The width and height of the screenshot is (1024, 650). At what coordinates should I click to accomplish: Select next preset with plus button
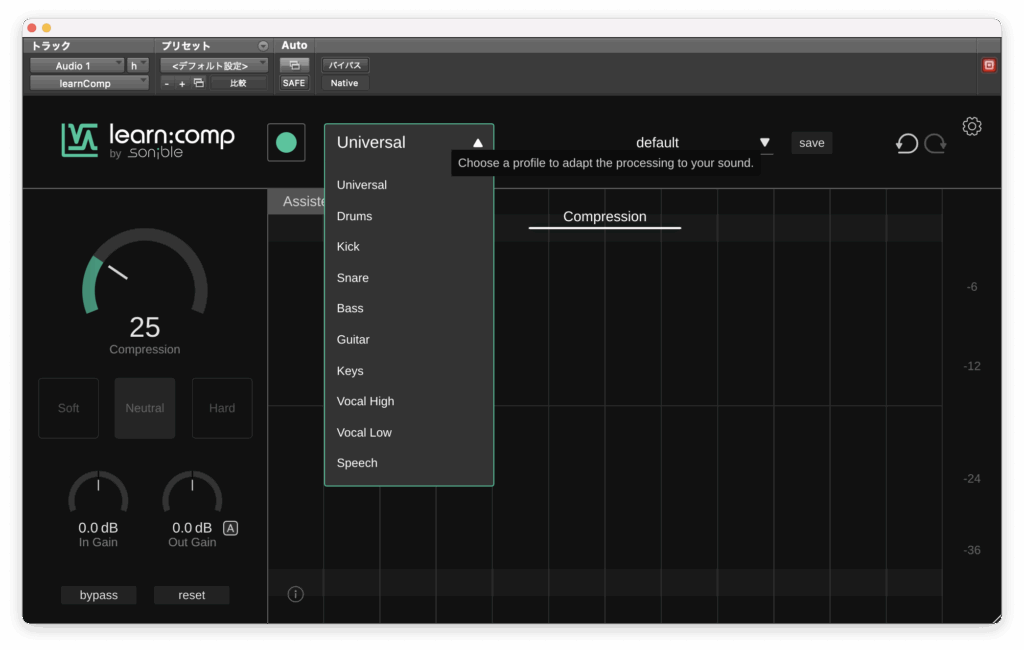182,84
